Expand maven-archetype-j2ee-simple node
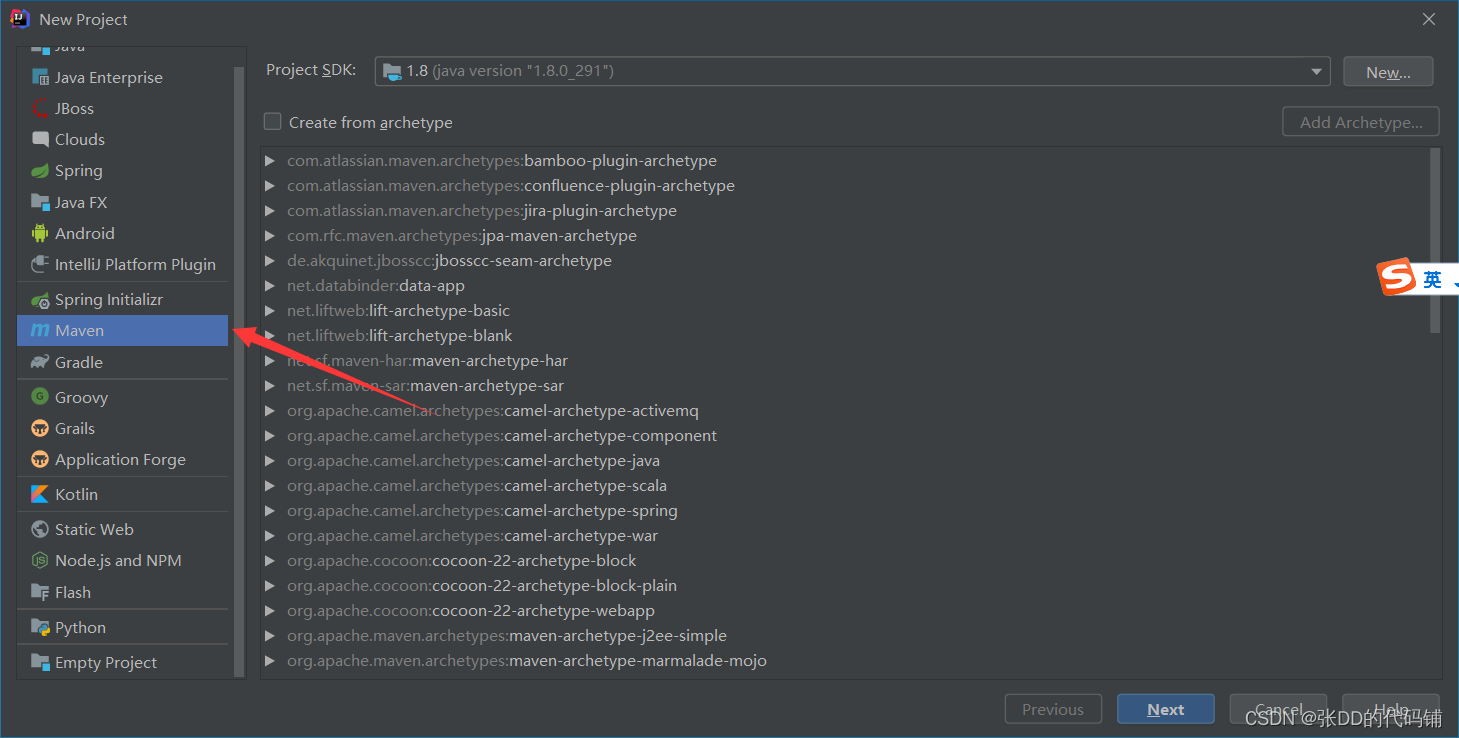Viewport: 1459px width, 738px height. click(x=269, y=635)
